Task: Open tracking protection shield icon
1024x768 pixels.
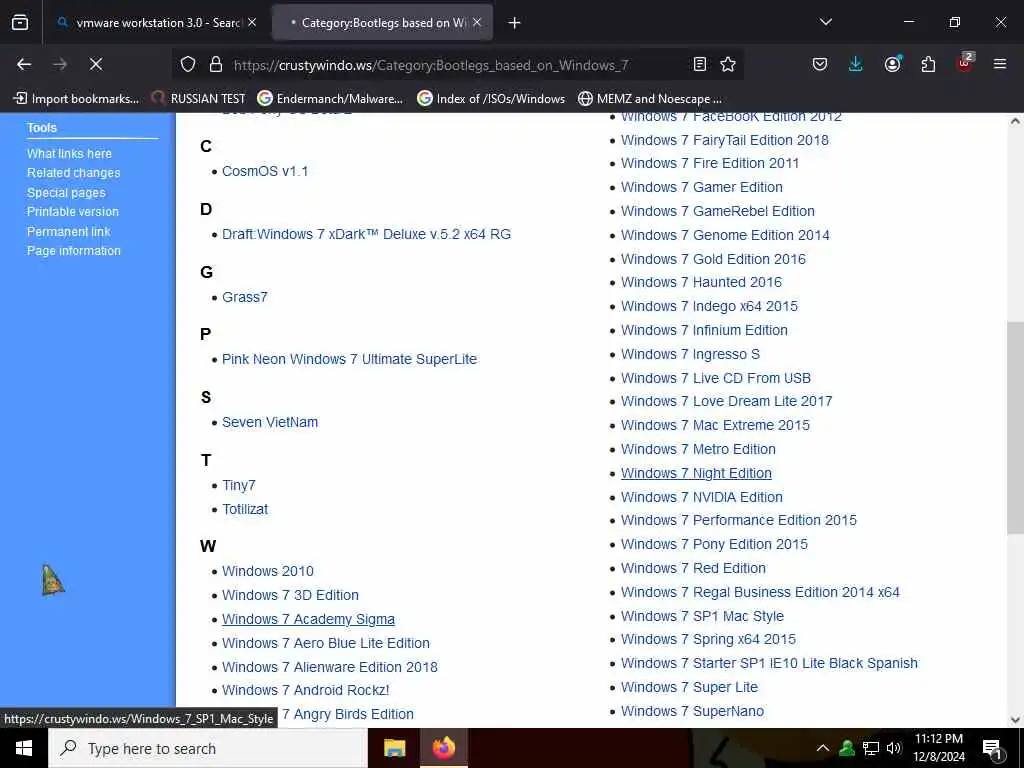Action: point(188,65)
